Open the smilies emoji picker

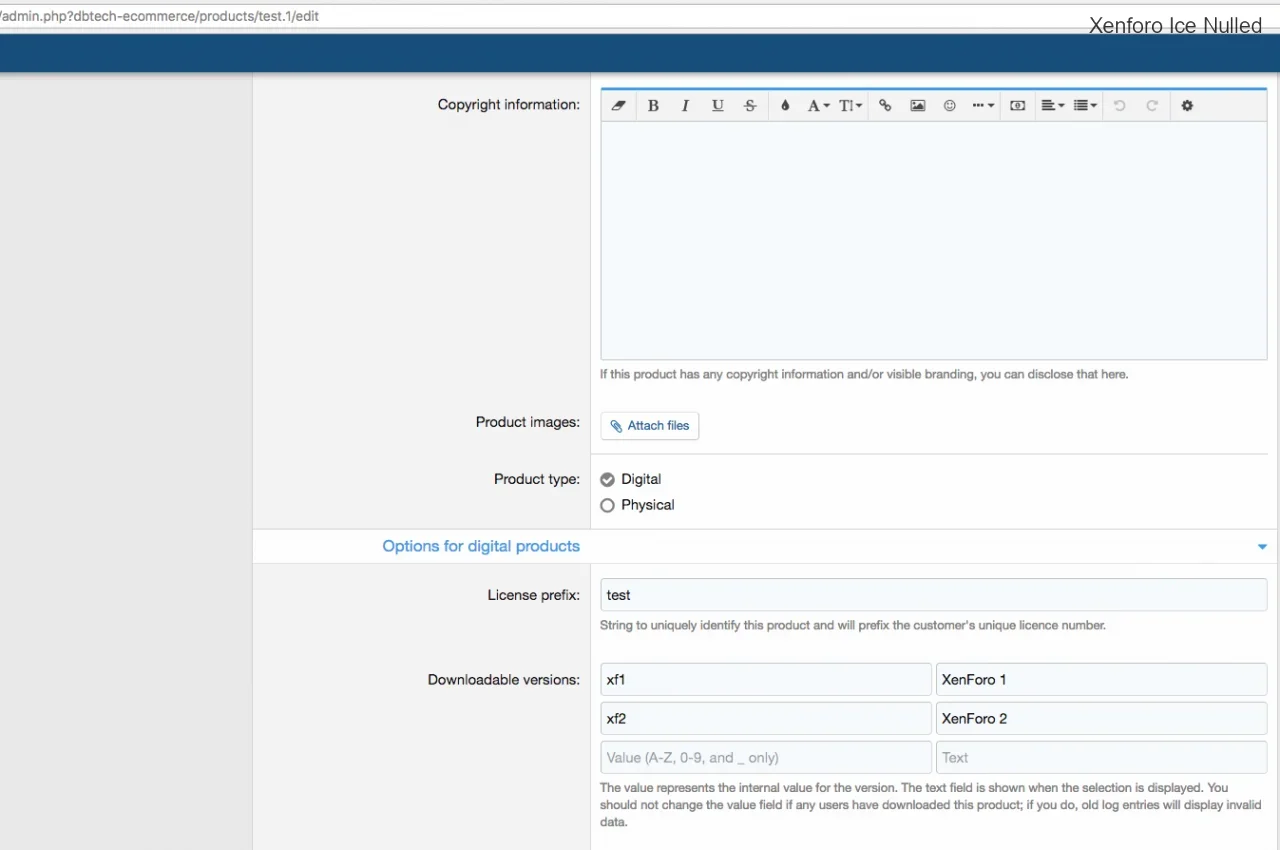[x=950, y=106]
